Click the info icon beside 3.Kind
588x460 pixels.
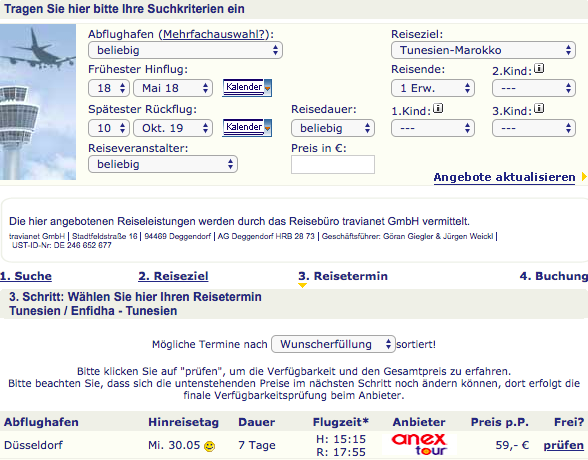(x=539, y=108)
